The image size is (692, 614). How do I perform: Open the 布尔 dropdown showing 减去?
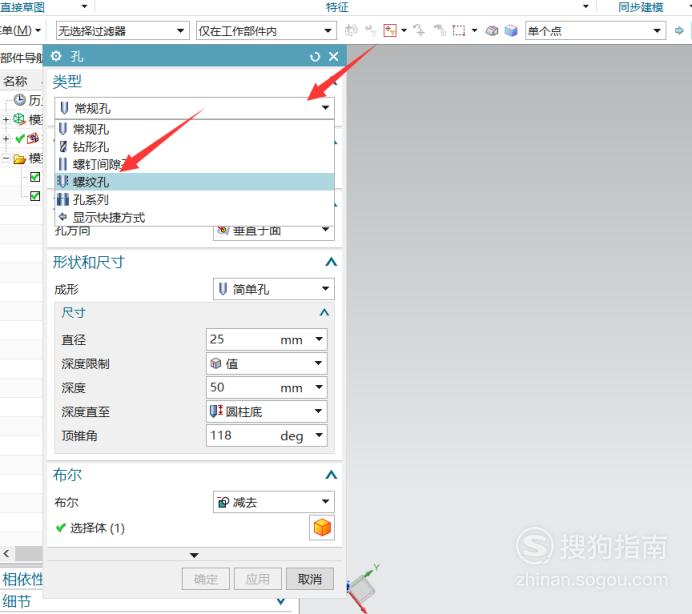click(x=274, y=502)
